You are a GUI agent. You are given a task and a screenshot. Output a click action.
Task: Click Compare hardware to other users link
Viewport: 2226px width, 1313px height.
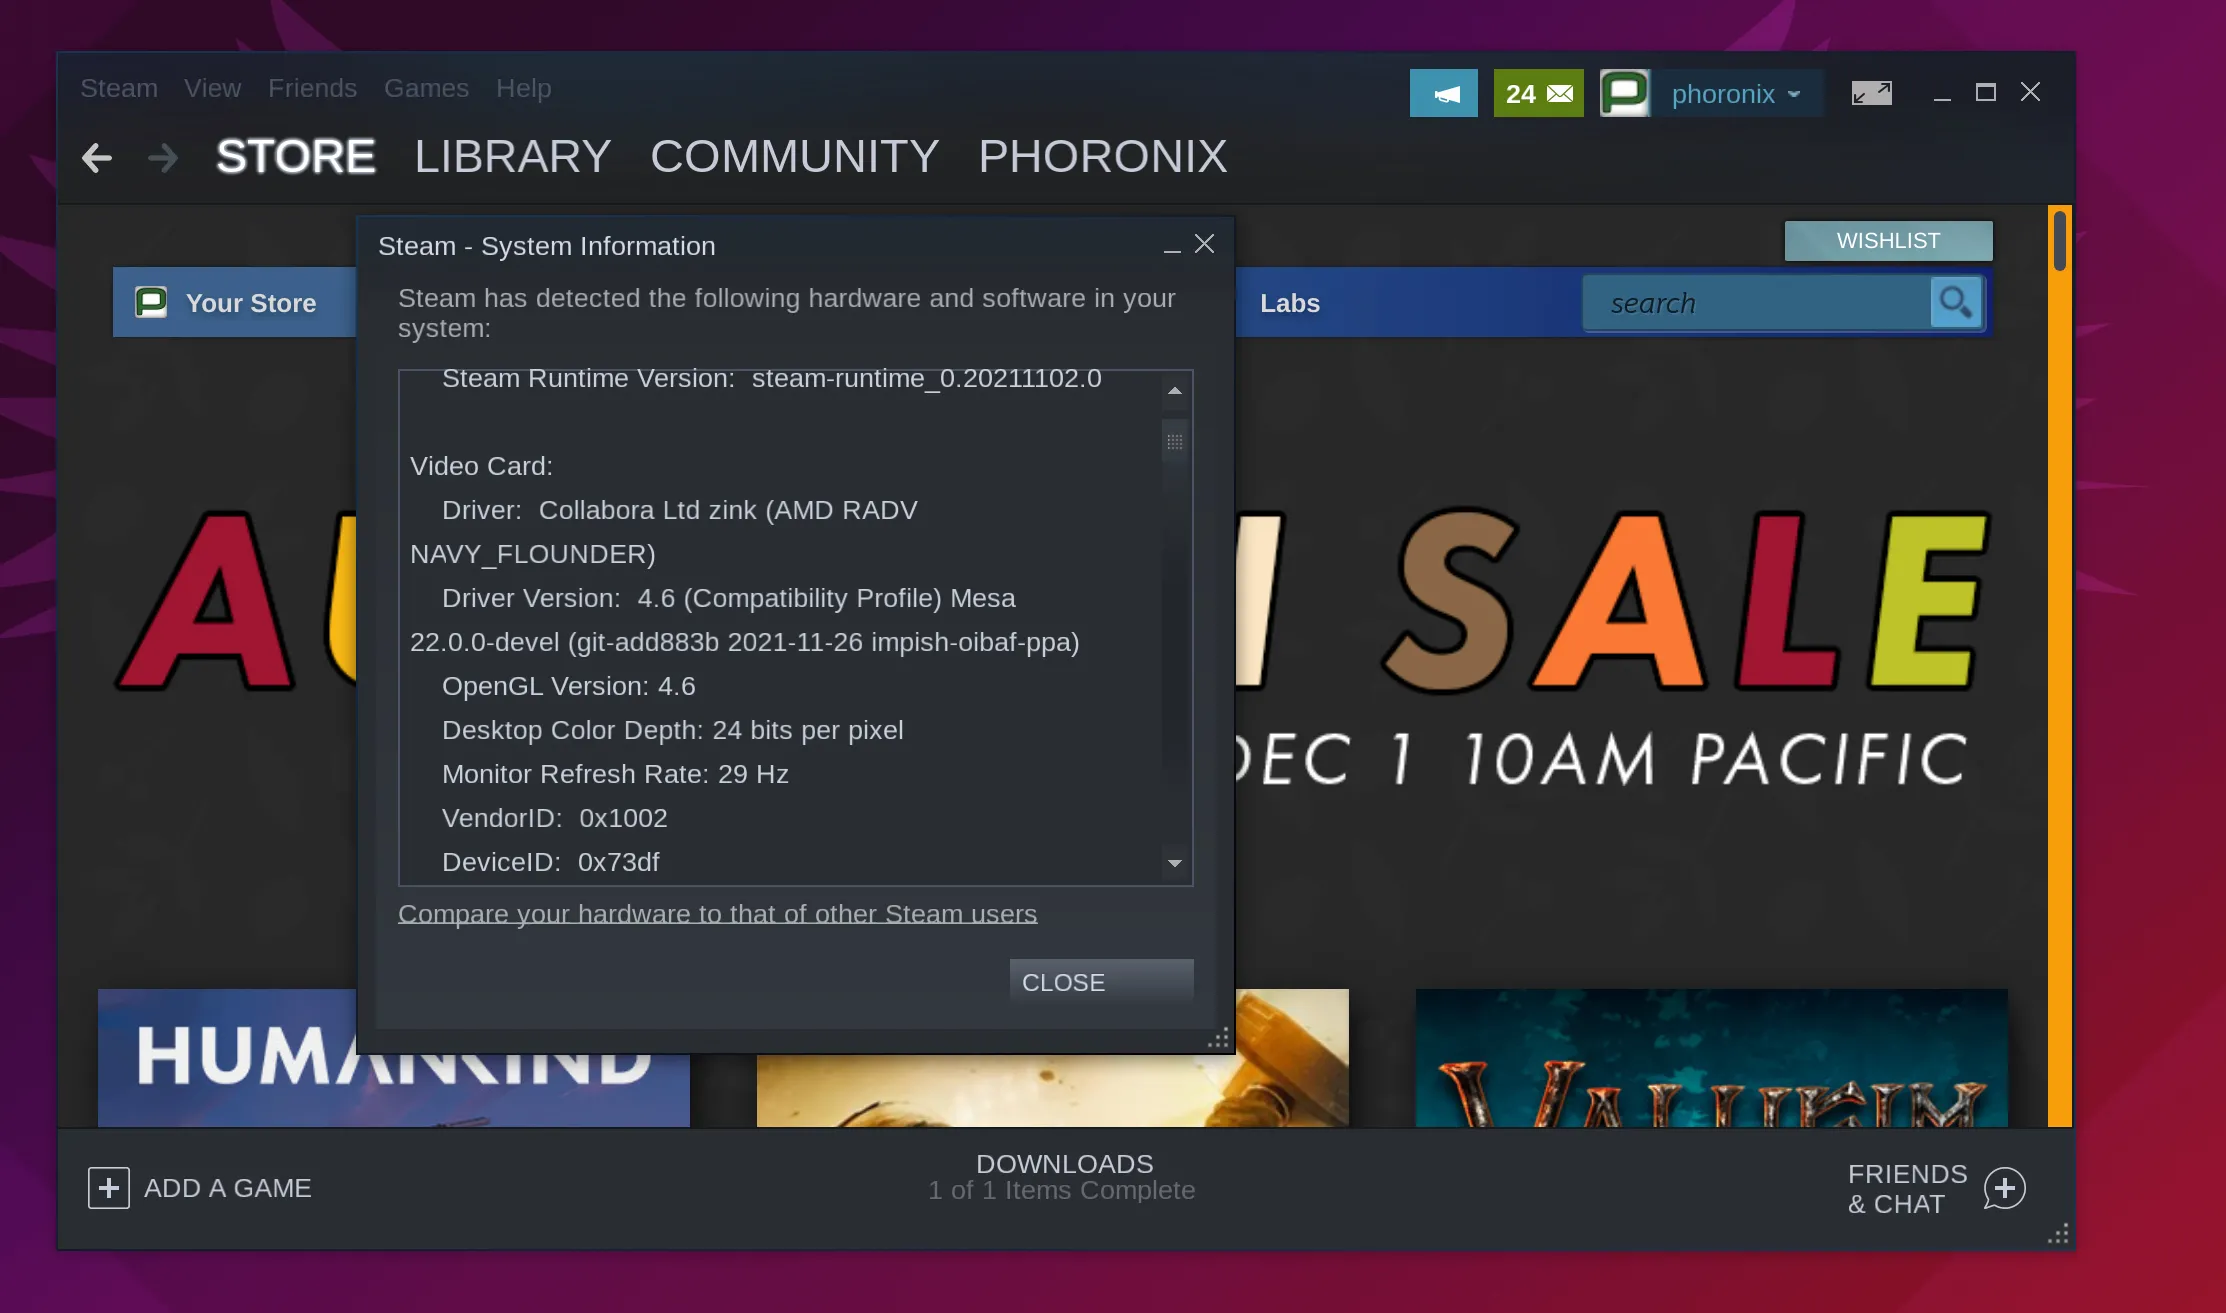click(718, 913)
